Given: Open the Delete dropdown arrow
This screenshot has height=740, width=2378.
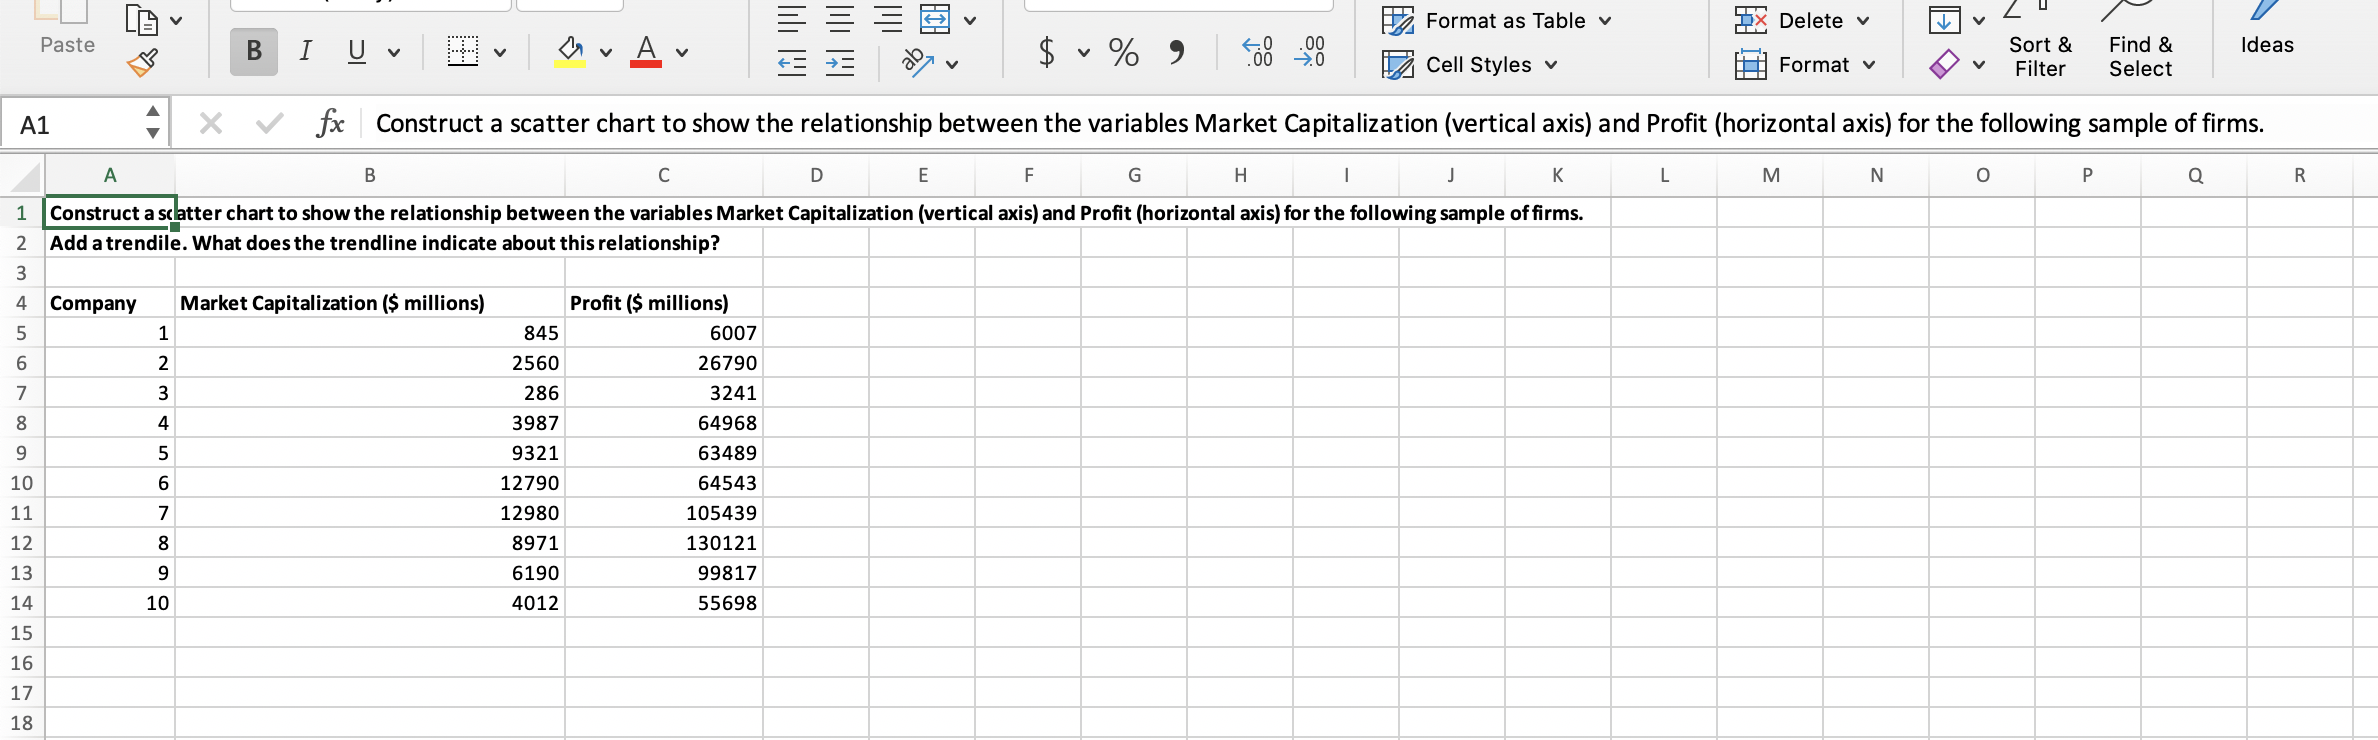Looking at the screenshot, I should click(x=1863, y=20).
